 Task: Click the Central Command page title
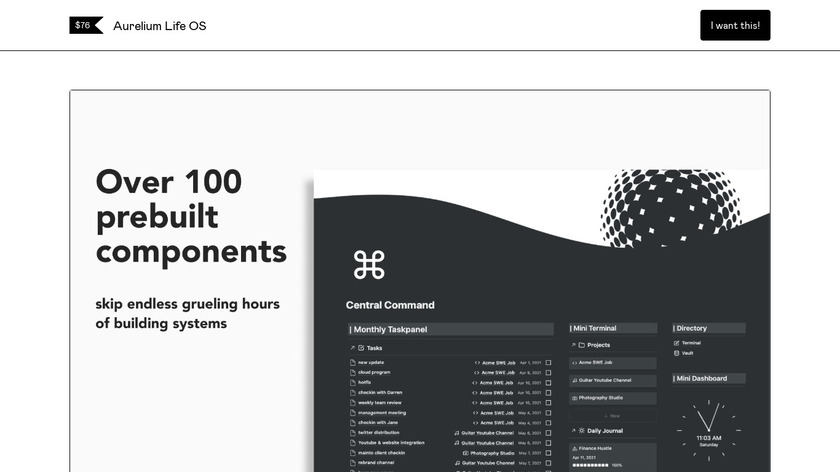click(390, 305)
